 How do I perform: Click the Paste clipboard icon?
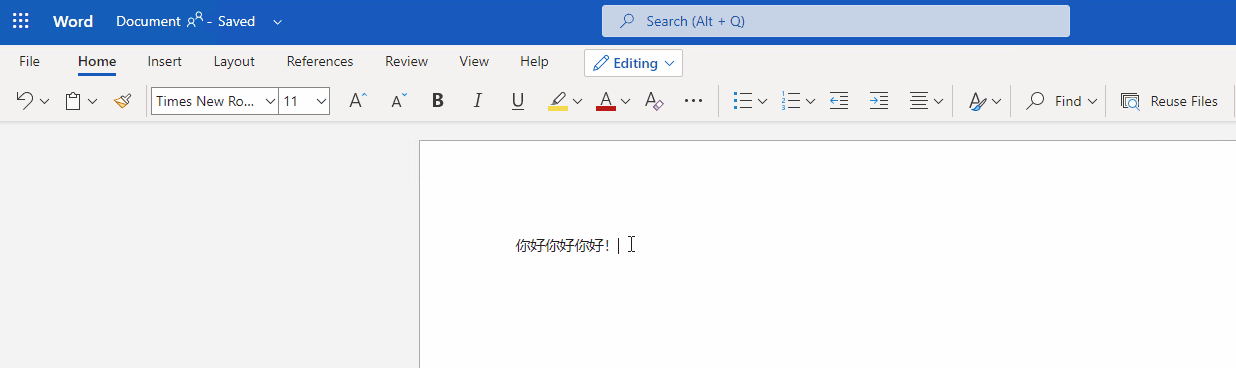tap(73, 101)
